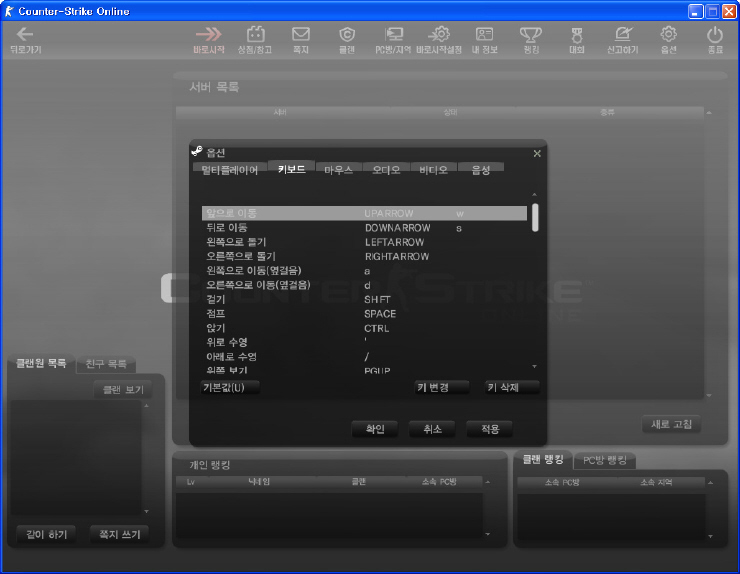Click the key list scrollbar thumb
Viewport: 740px width, 574px height.
coord(535,218)
